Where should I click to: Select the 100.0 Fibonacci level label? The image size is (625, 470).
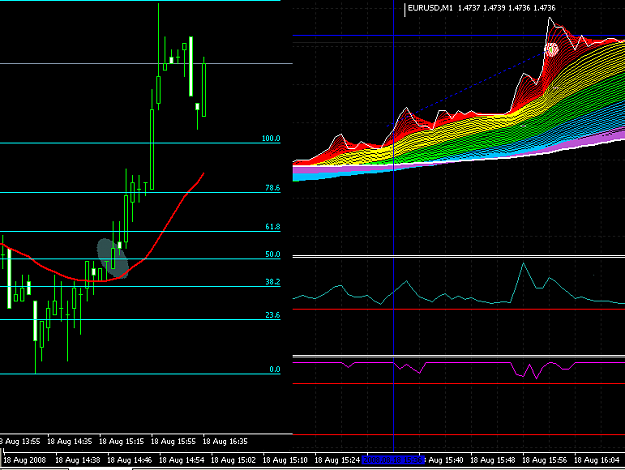(x=271, y=138)
